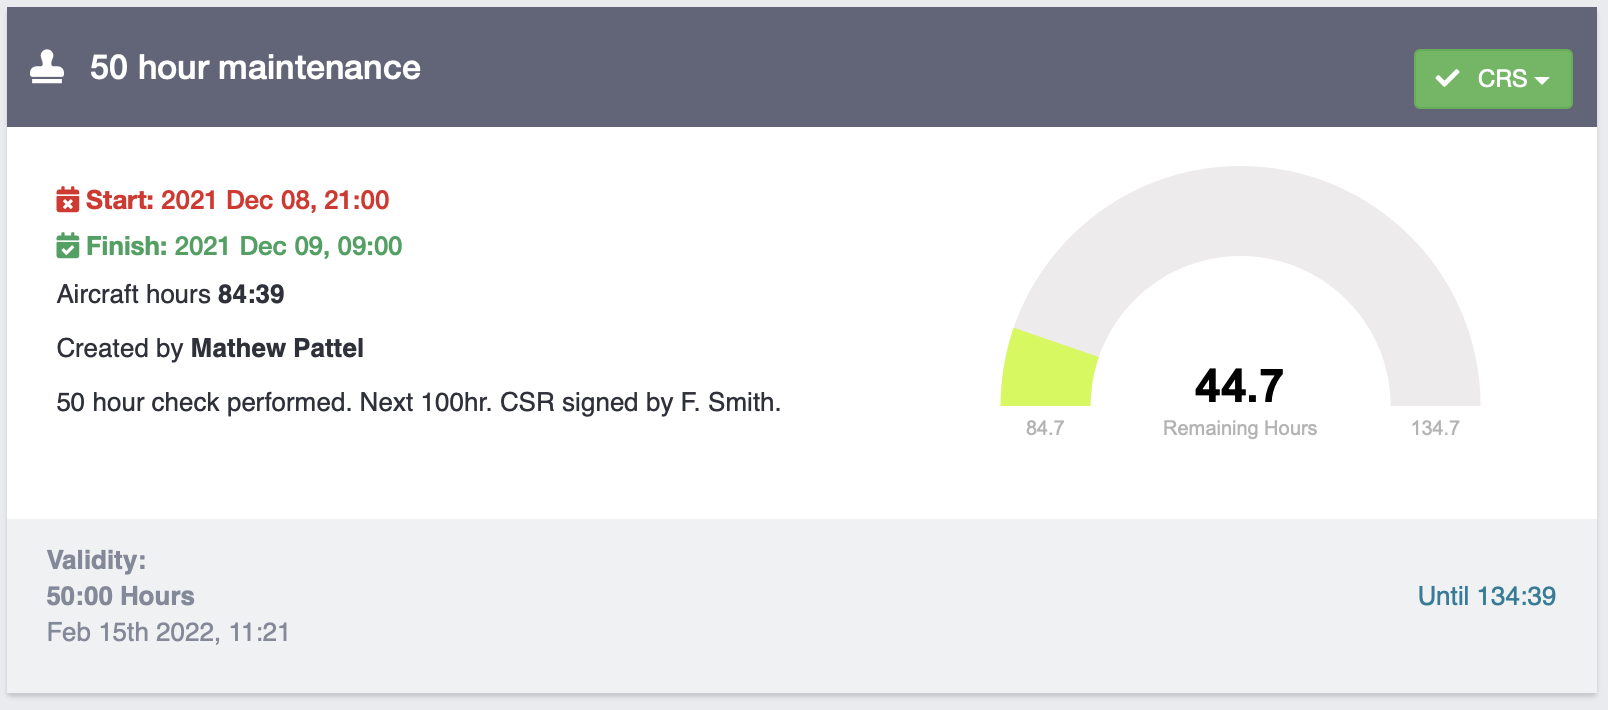Click the Feb 15th 2022 timestamp

[168, 632]
